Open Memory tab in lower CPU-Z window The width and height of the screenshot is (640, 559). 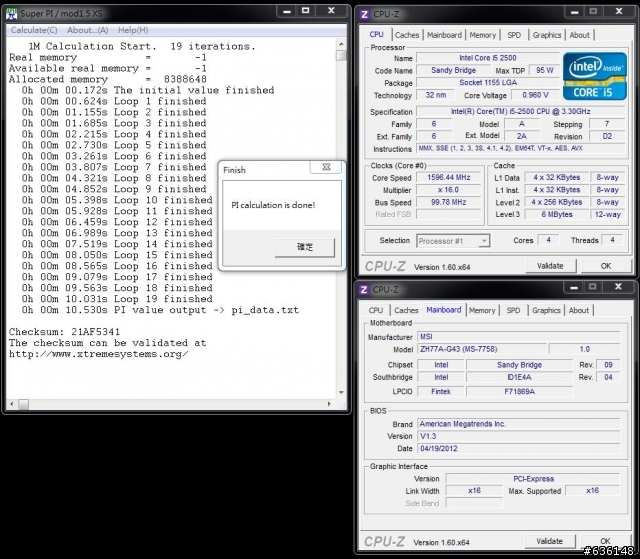tap(482, 311)
